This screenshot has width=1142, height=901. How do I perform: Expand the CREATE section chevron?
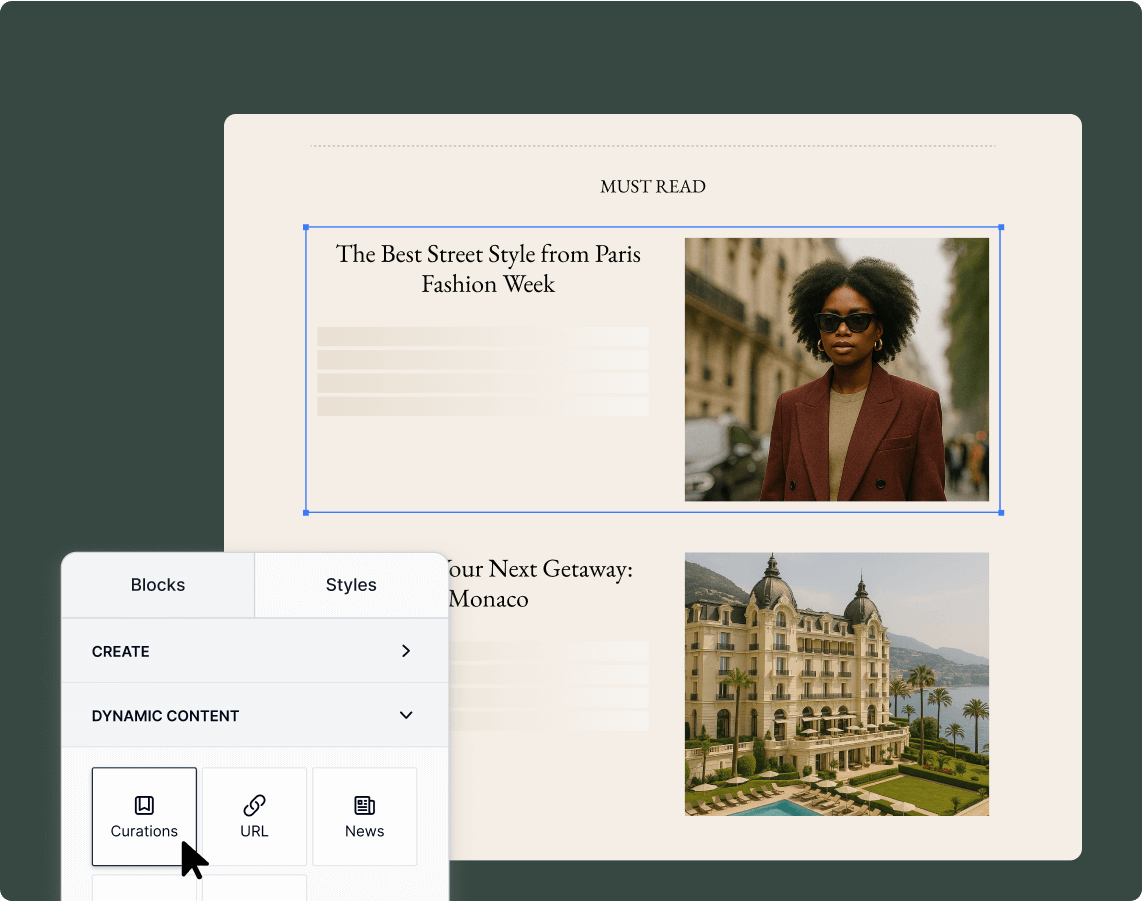point(405,651)
